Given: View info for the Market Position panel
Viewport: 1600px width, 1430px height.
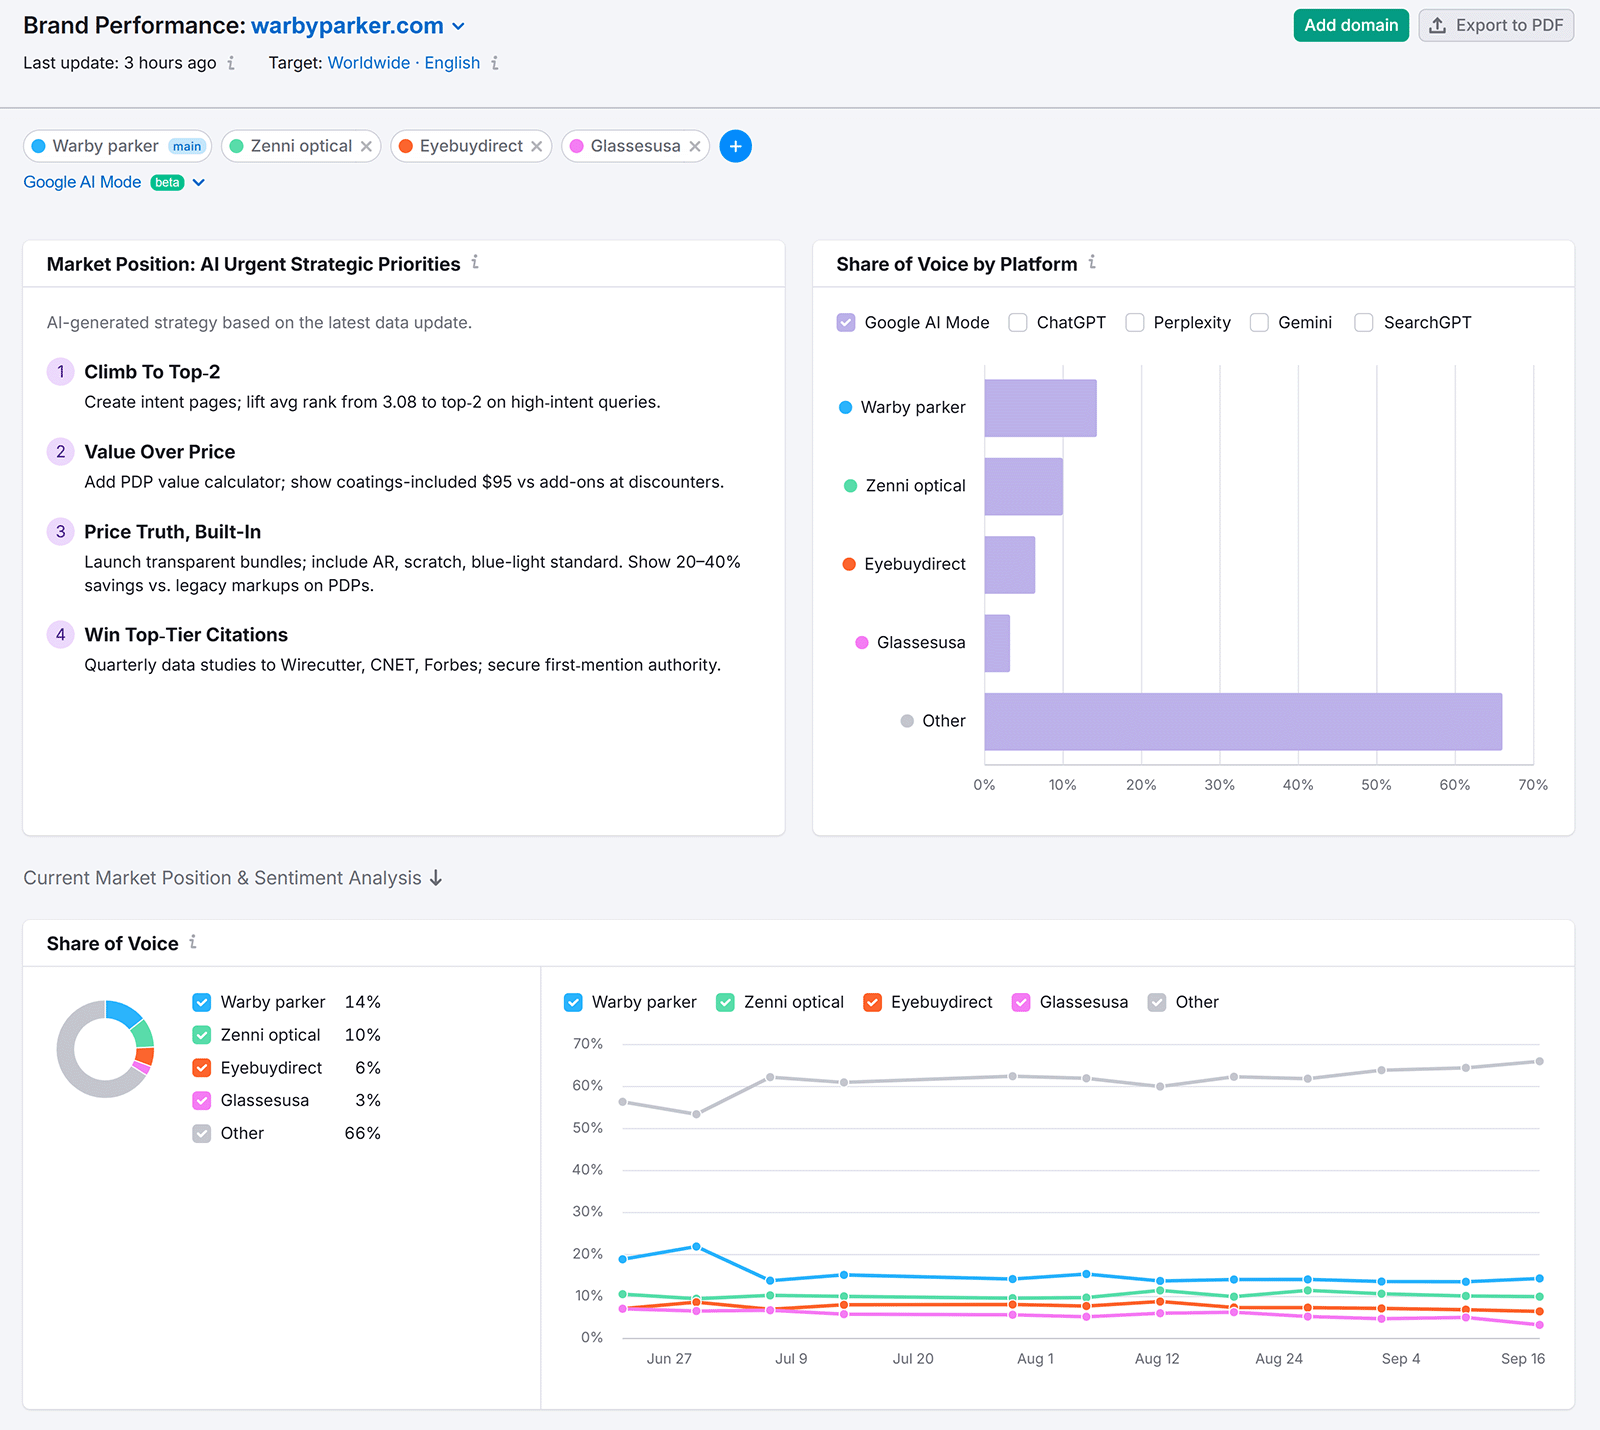Looking at the screenshot, I should pyautogui.click(x=477, y=263).
